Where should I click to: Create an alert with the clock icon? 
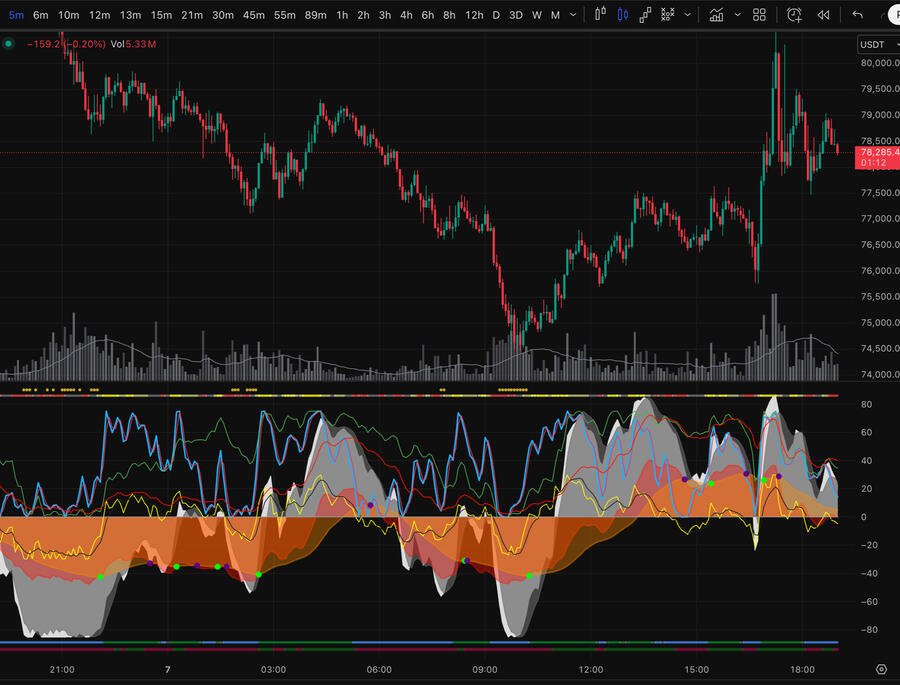tap(794, 15)
